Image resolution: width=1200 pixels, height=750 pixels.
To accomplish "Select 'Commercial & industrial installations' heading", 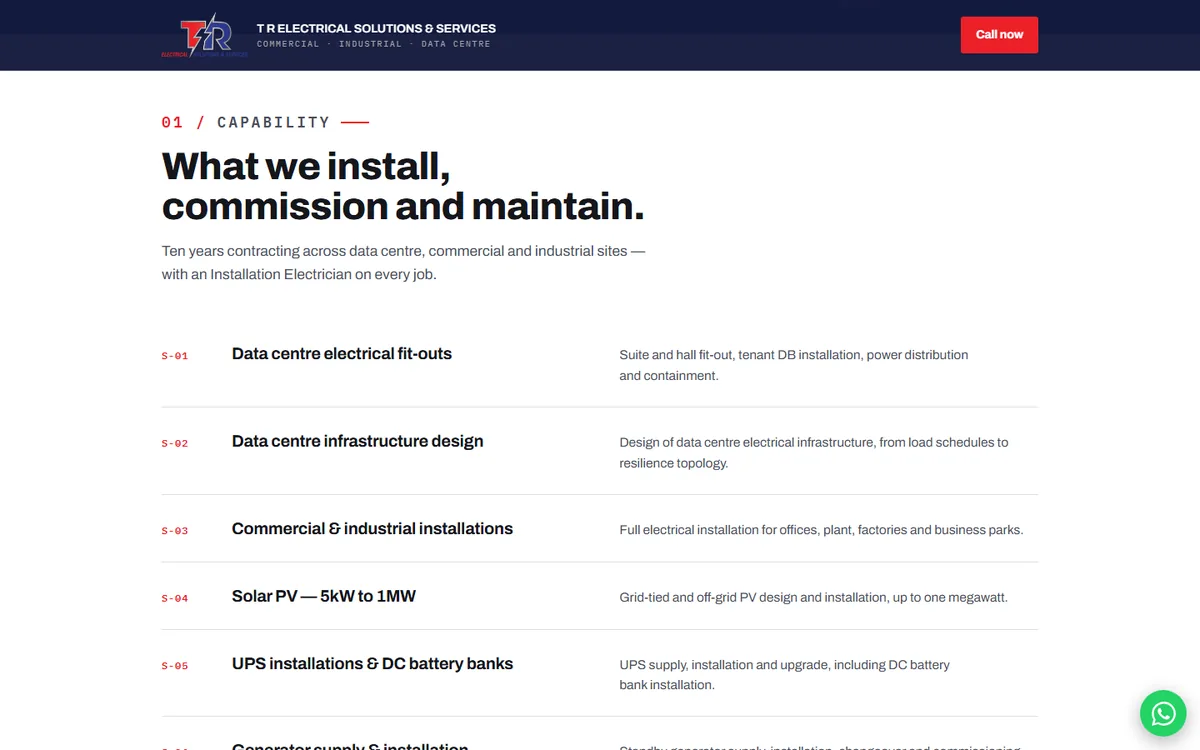I will click(x=372, y=529).
